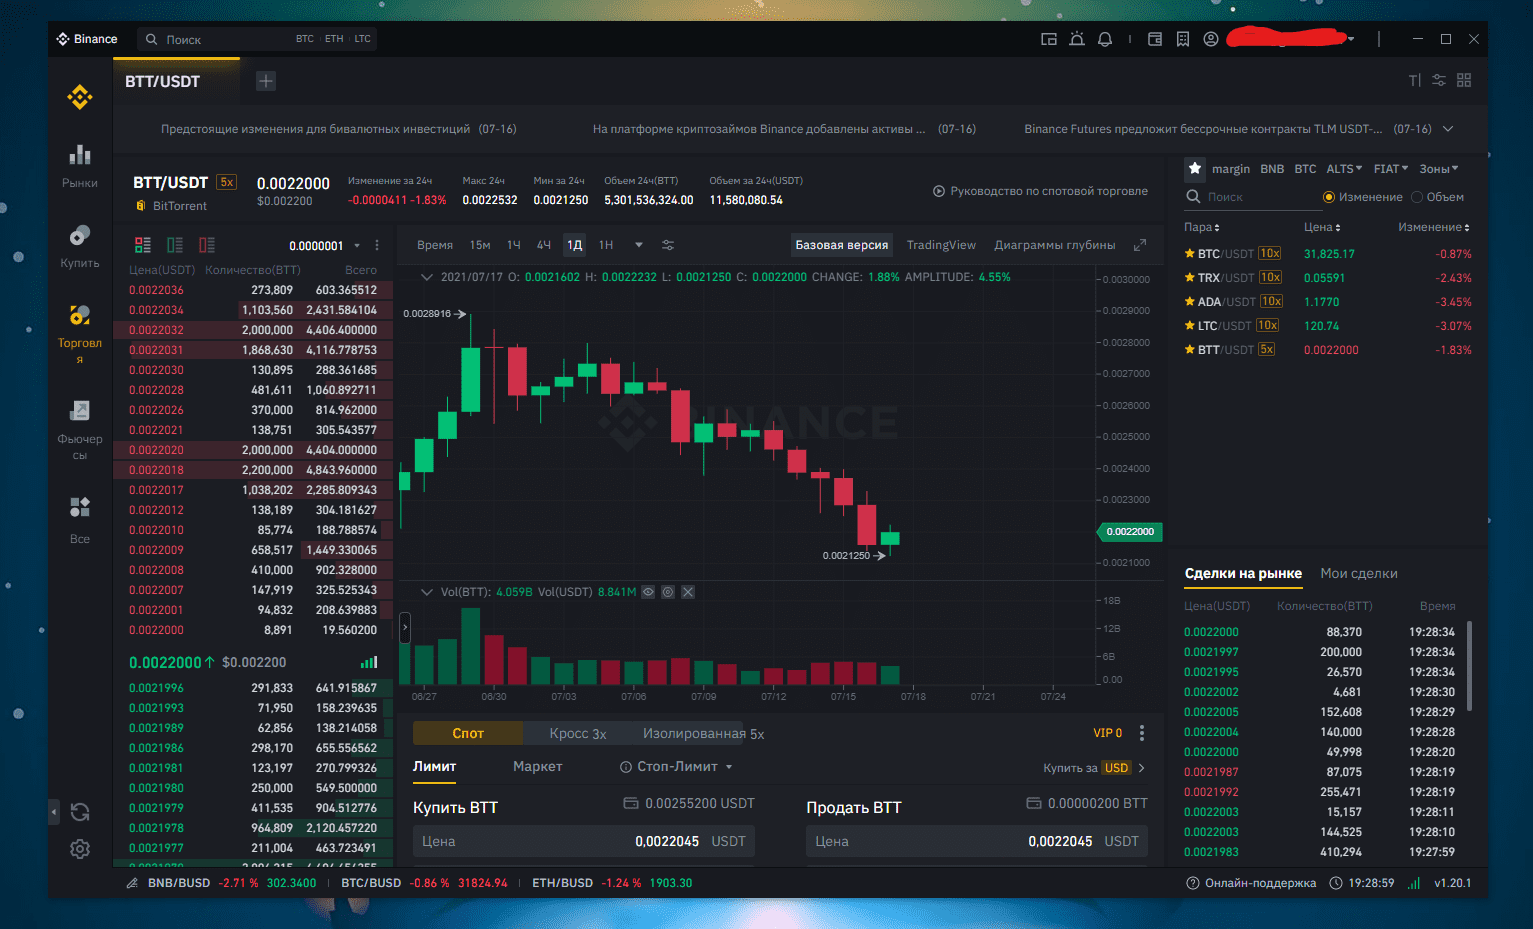Collapse the candle info chevron on chart

(427, 277)
